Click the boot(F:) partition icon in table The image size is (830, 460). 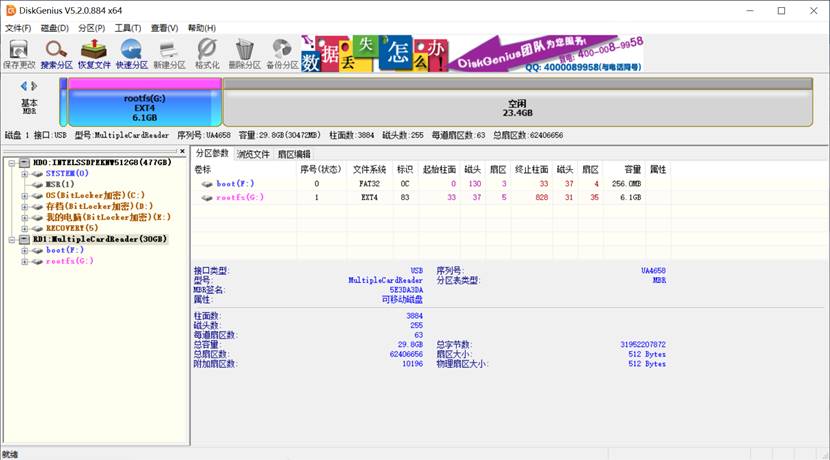[x=207, y=184]
